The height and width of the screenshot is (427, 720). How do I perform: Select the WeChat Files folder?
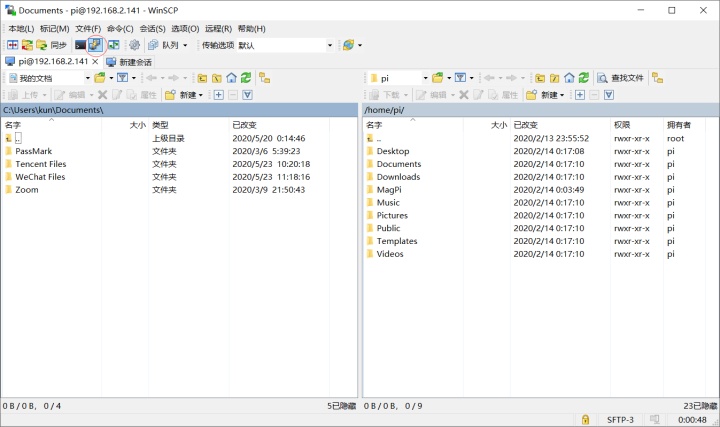(40, 177)
